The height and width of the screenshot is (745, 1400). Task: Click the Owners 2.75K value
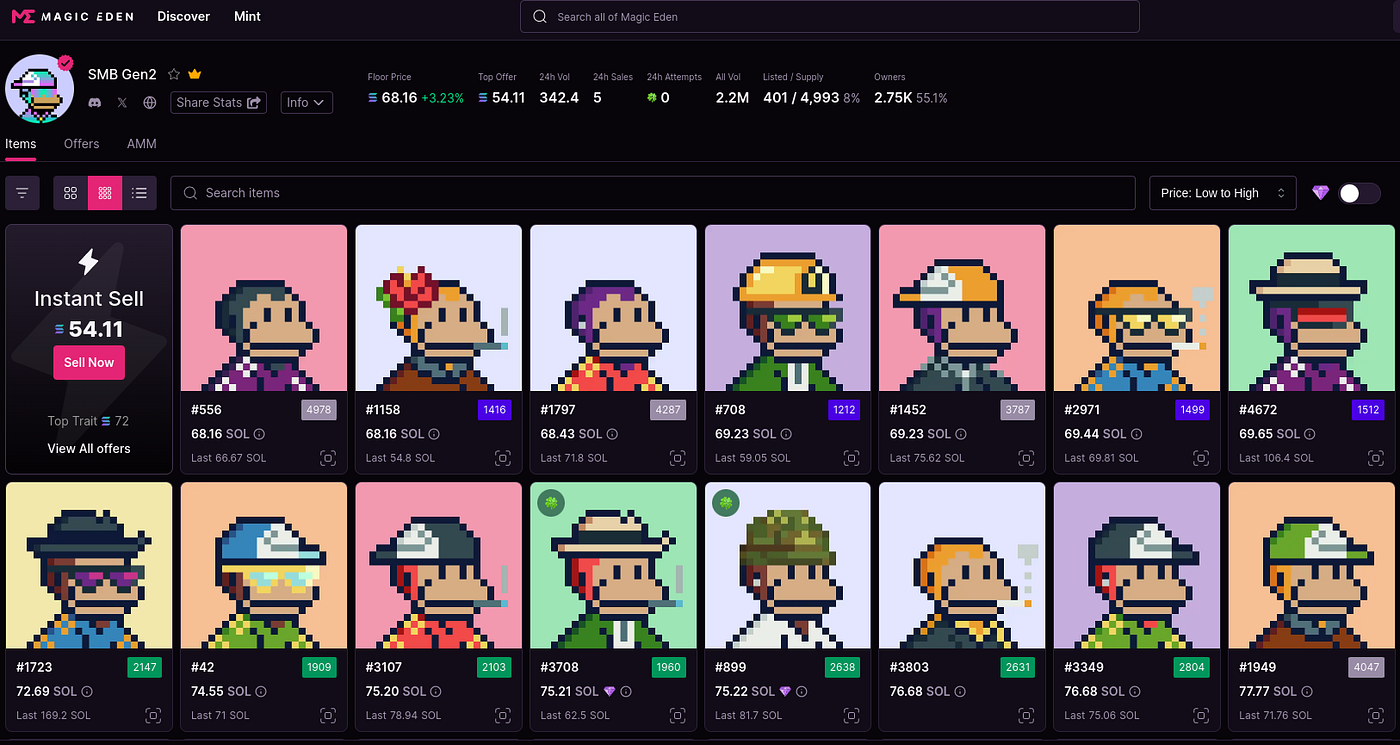(x=893, y=98)
